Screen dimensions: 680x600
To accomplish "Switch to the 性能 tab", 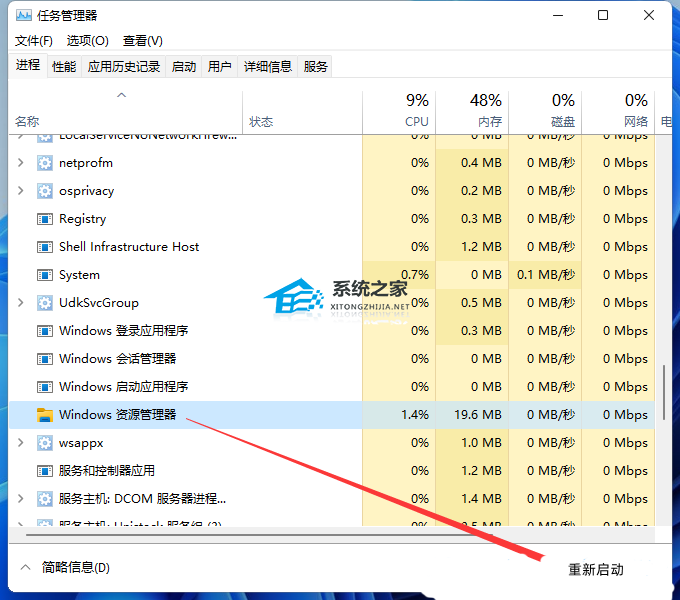I will (x=64, y=67).
